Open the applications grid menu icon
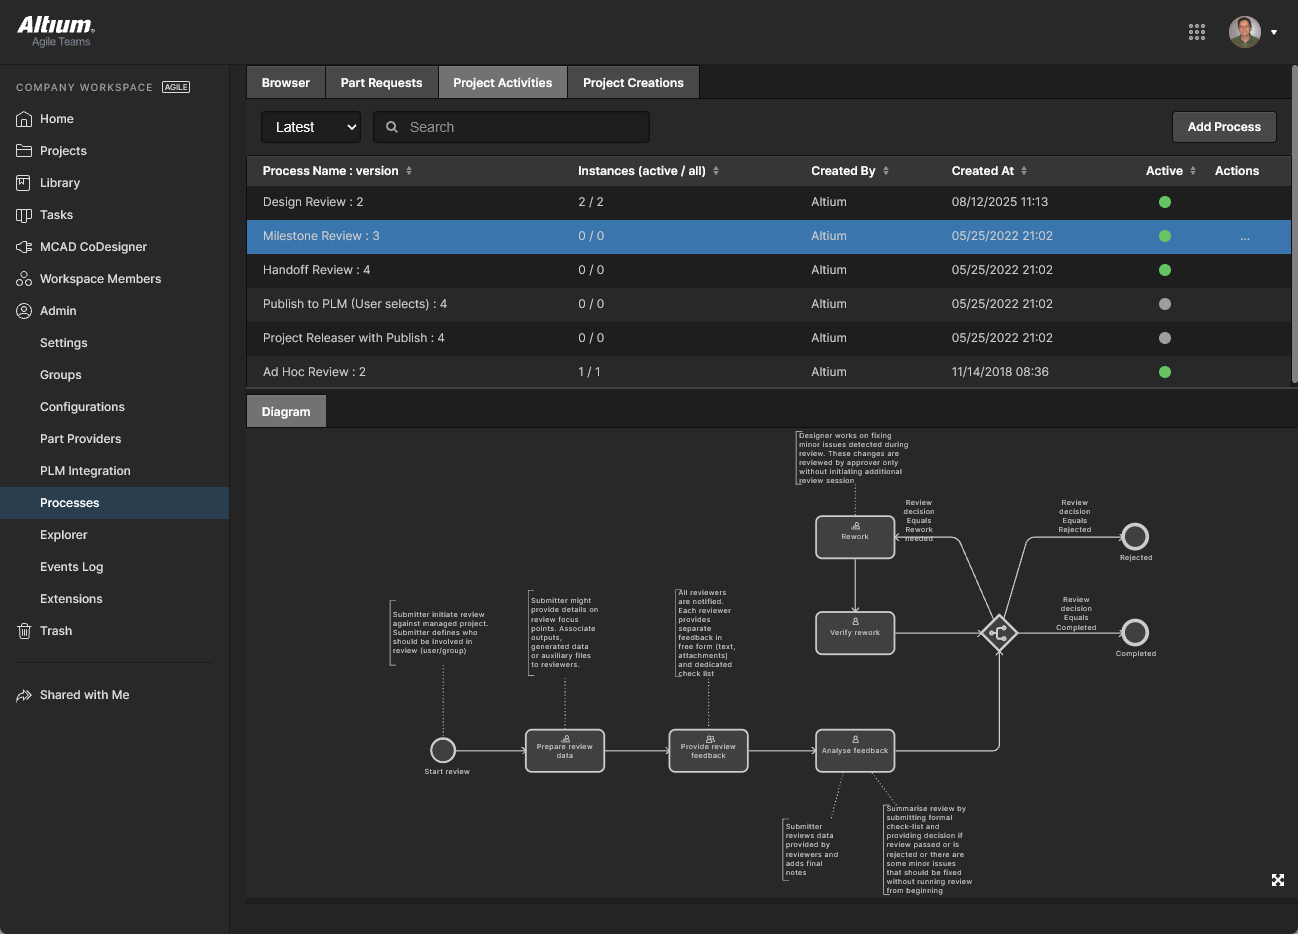Image resolution: width=1298 pixels, height=934 pixels. pos(1197,32)
